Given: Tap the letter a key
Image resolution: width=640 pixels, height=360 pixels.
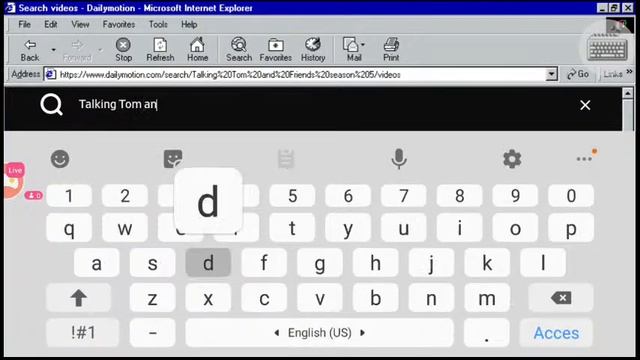Looking at the screenshot, I should point(97,263).
